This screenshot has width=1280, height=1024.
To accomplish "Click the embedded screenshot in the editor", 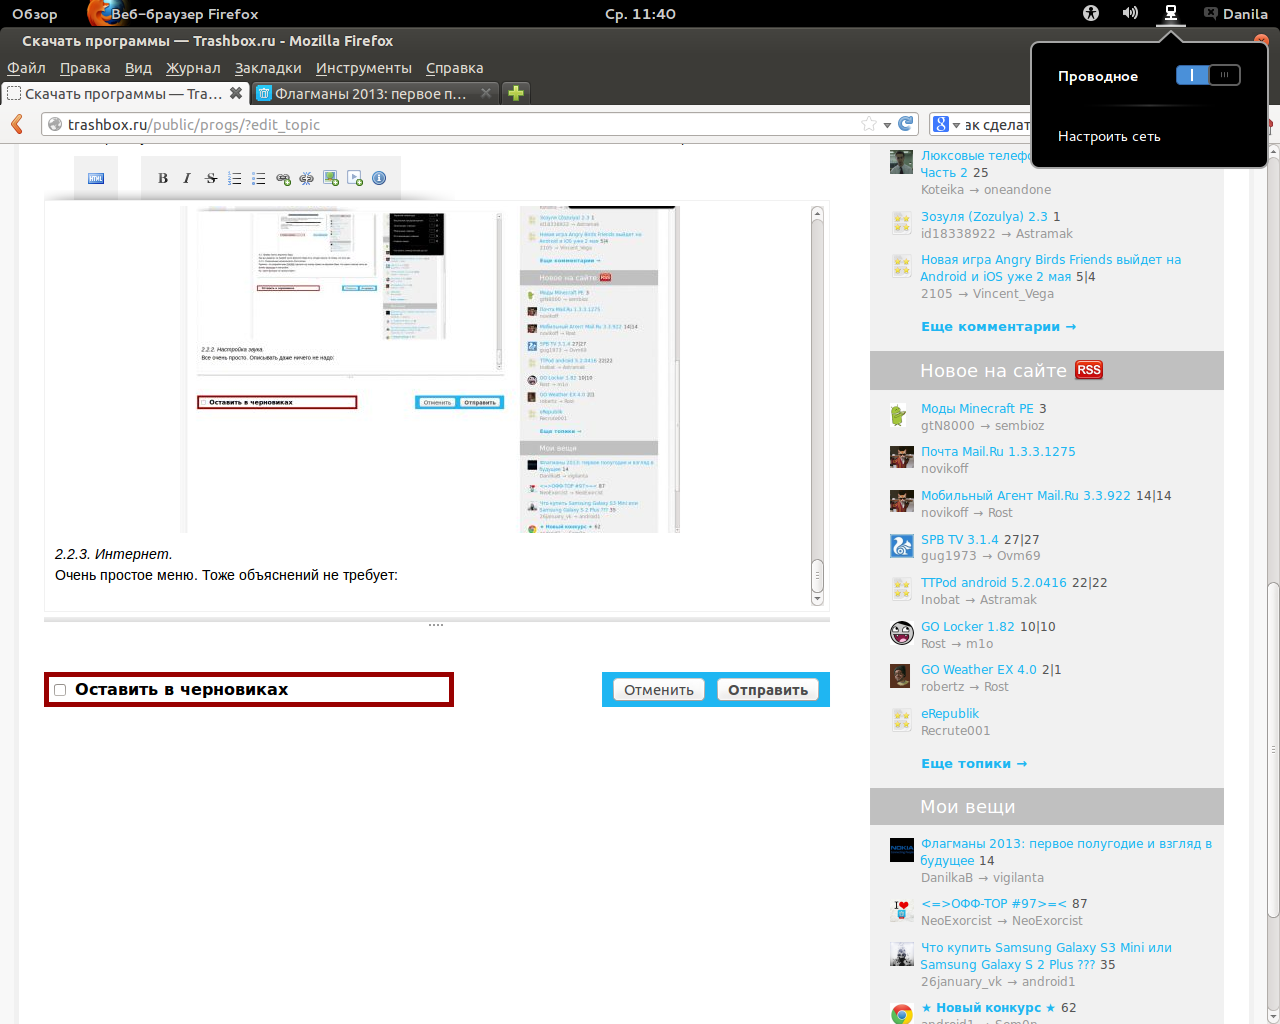I will (430, 369).
